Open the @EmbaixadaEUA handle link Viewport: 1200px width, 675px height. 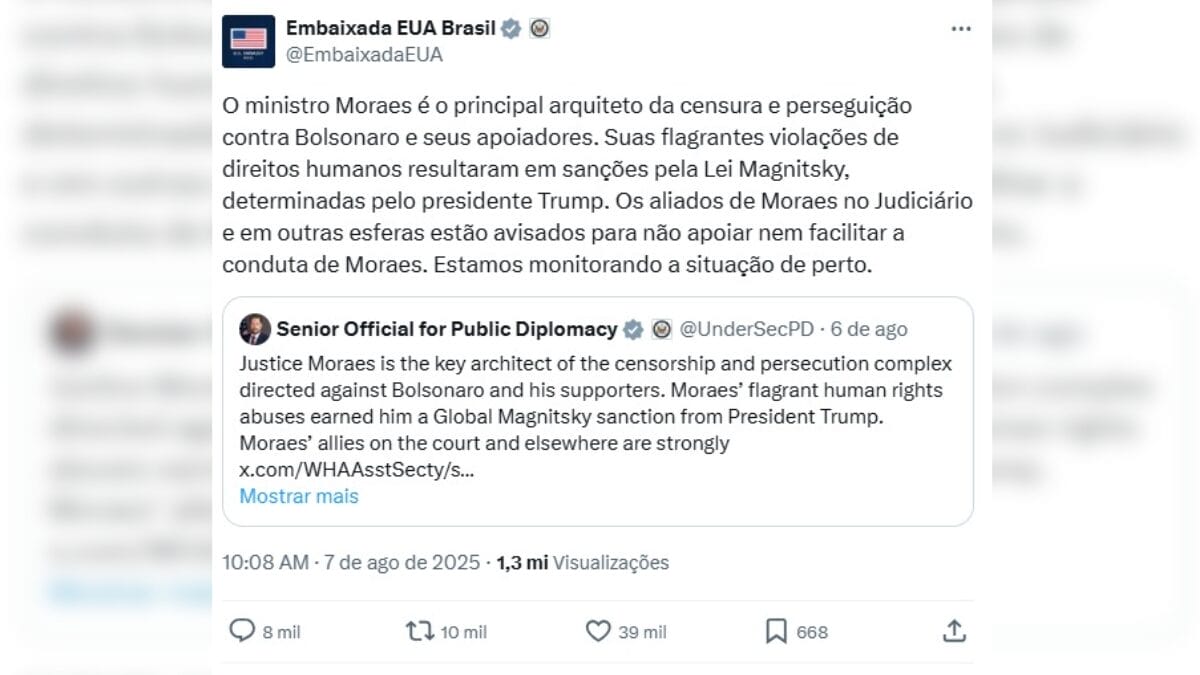pyautogui.click(x=364, y=55)
